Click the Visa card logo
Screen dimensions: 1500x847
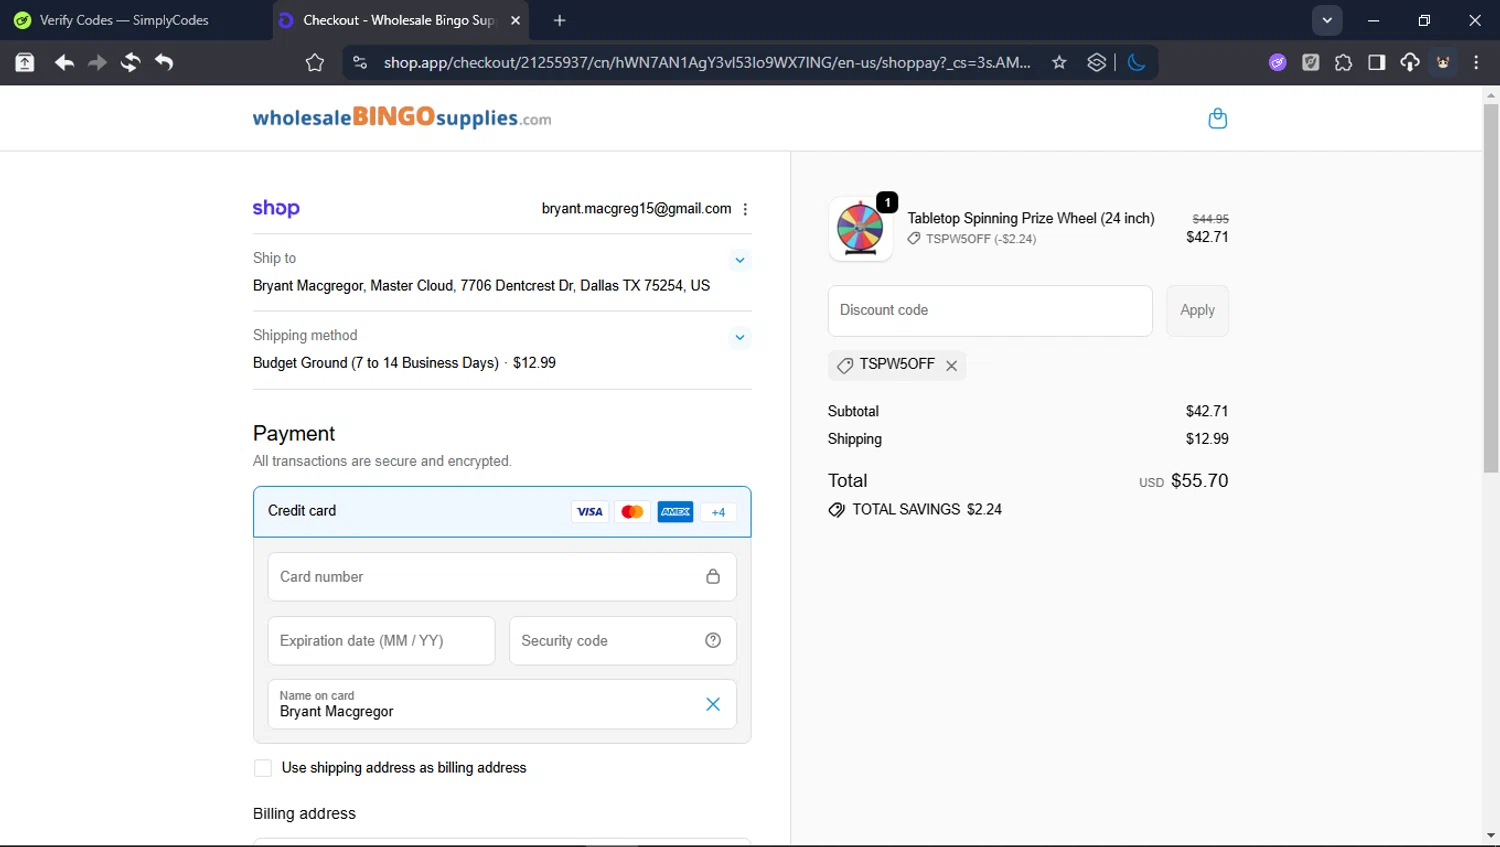[590, 512]
